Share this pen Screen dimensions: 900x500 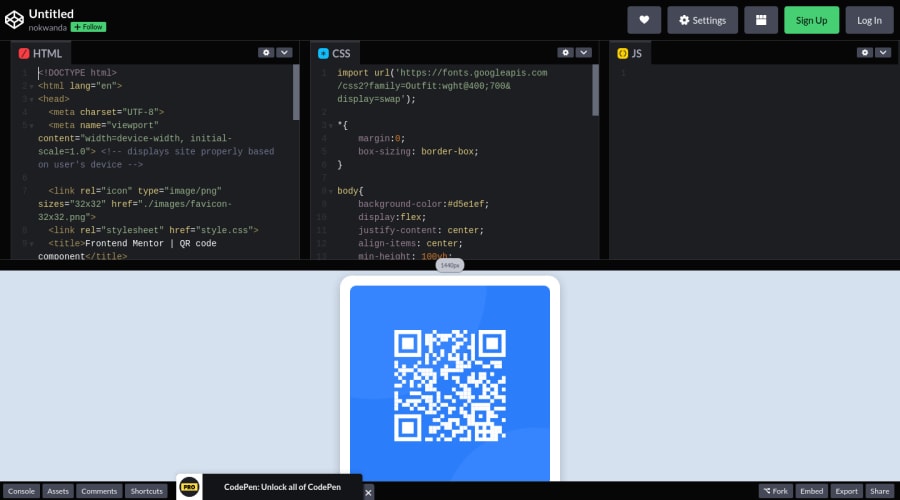point(879,491)
